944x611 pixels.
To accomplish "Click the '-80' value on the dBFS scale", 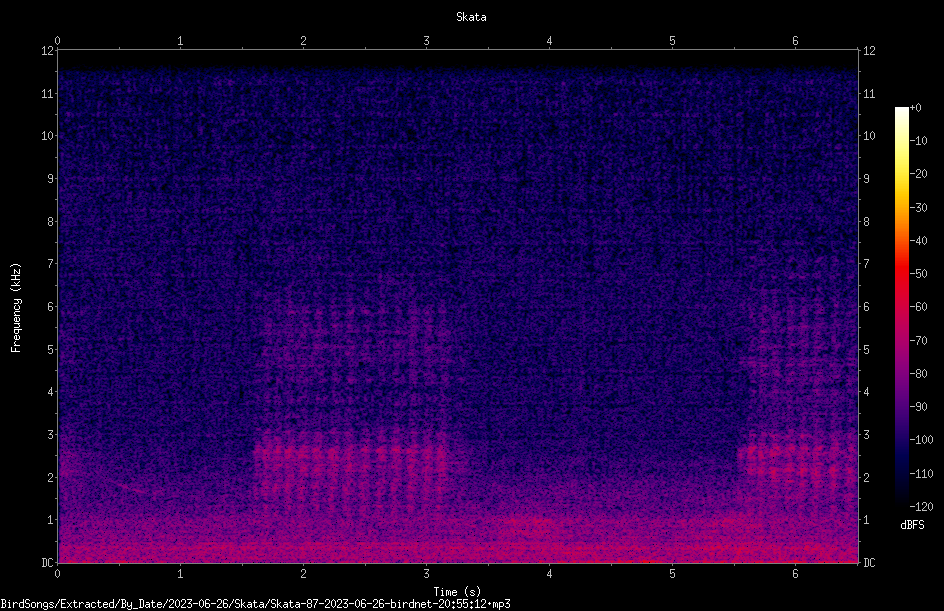I will click(x=918, y=374).
